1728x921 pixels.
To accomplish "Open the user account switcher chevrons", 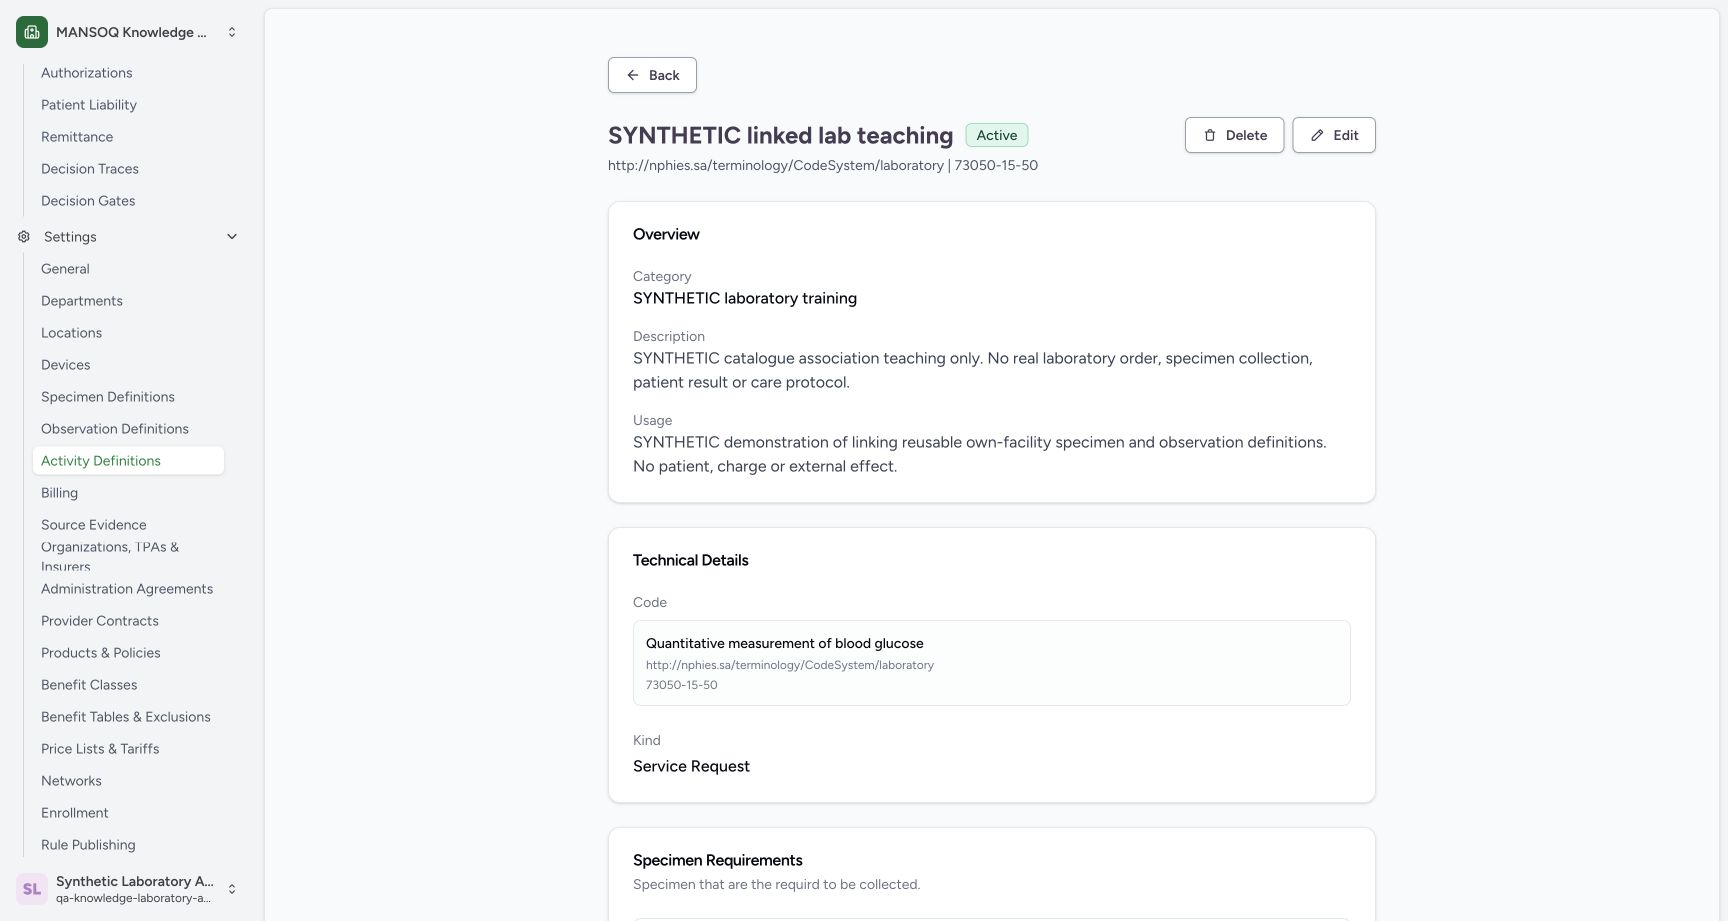I will (x=232, y=889).
